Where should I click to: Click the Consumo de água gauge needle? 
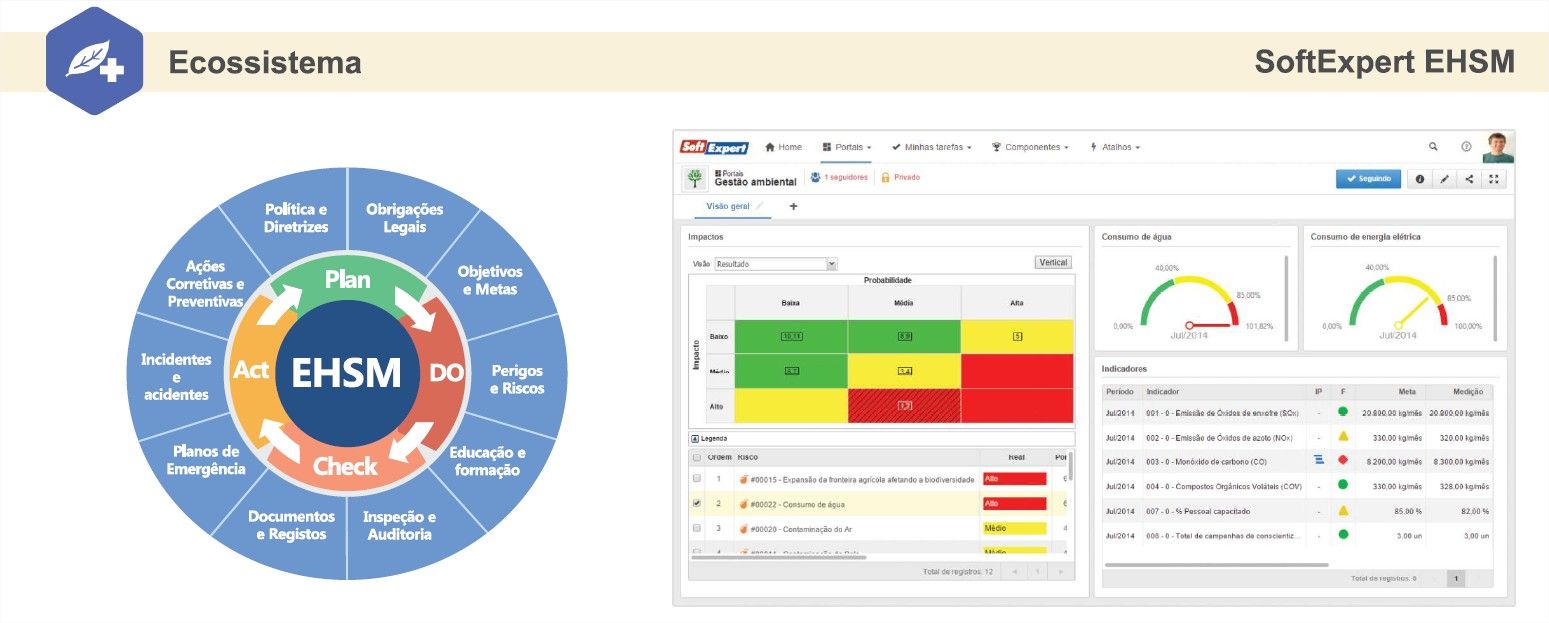pyautogui.click(x=1209, y=324)
